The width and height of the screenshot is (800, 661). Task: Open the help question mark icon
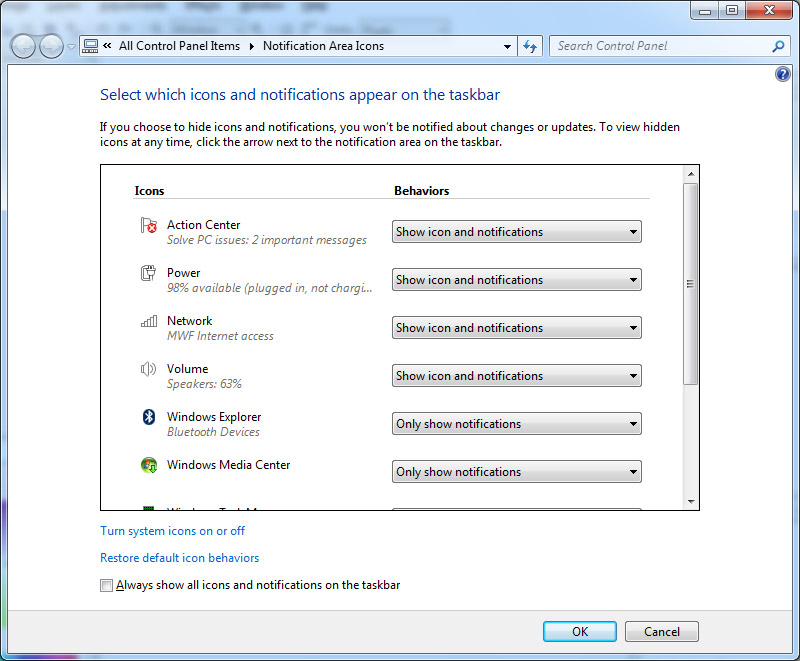[783, 74]
